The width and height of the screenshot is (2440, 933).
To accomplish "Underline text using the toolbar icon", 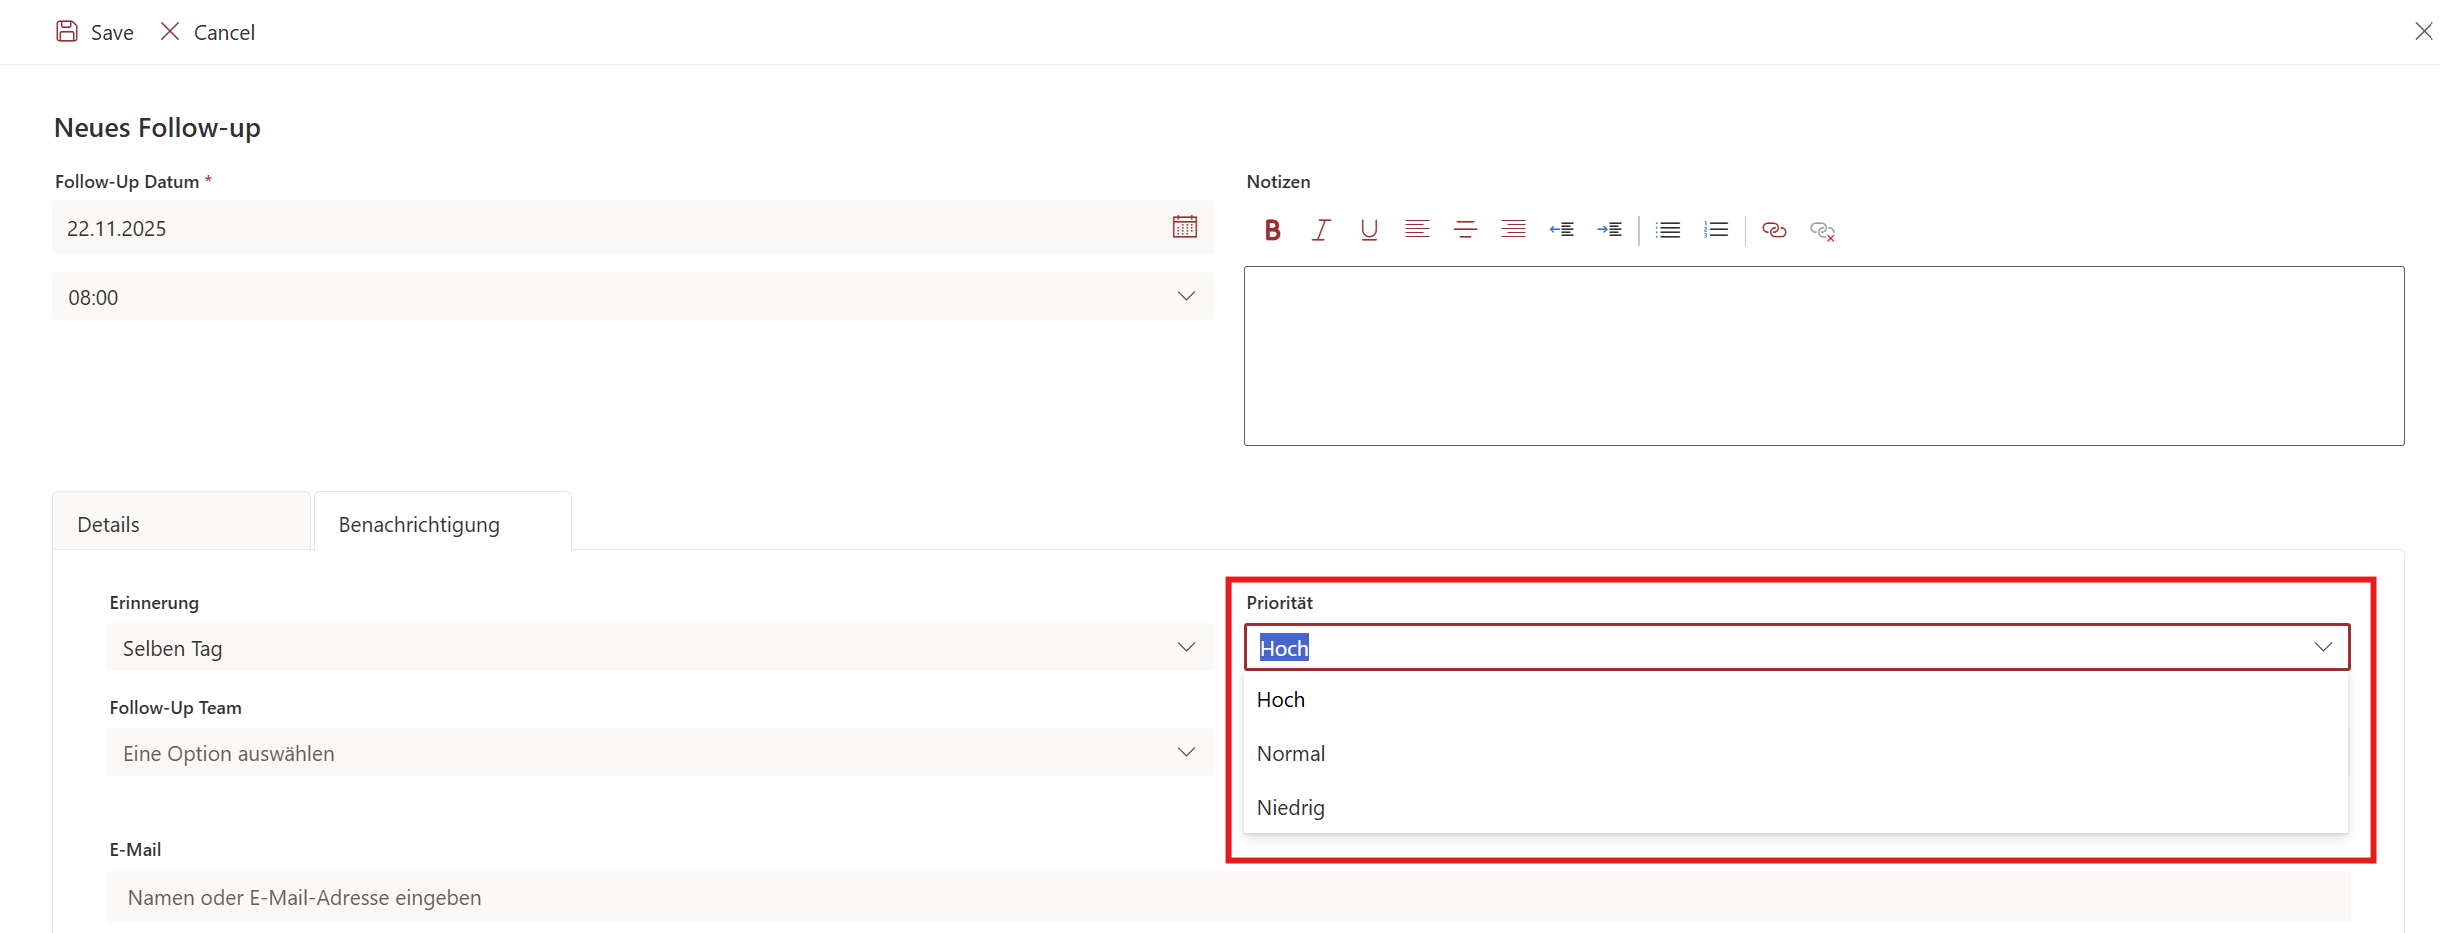I will click(1369, 230).
